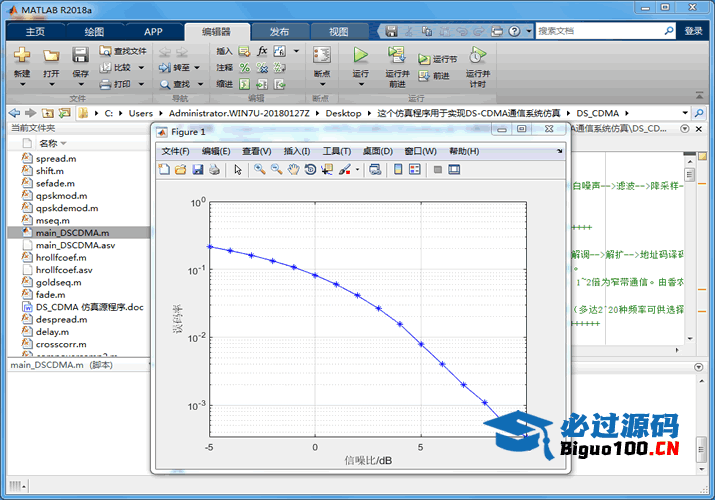The image size is (715, 500).
Task: Select the Pan hand tool
Action: pos(293,170)
